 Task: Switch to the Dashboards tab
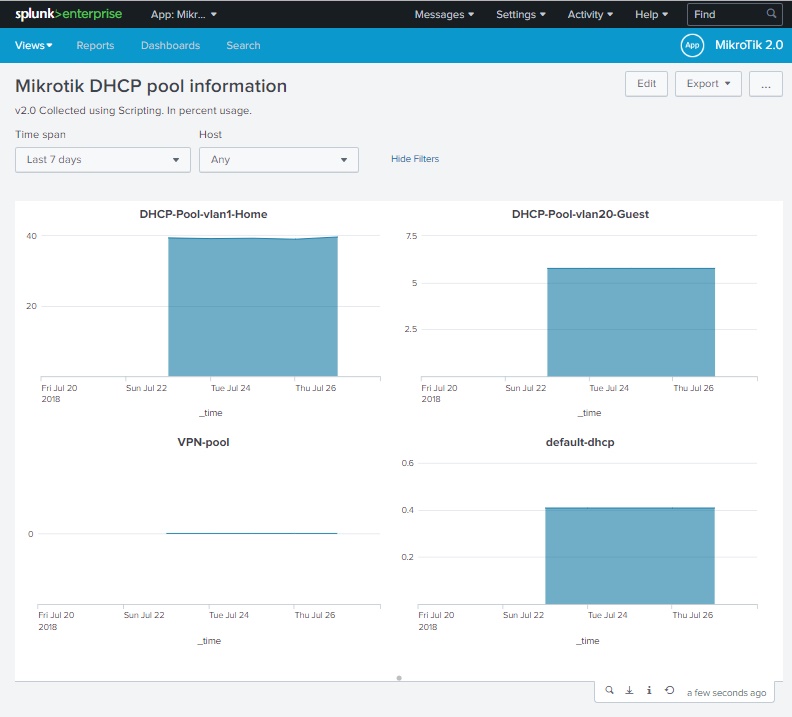click(x=170, y=45)
